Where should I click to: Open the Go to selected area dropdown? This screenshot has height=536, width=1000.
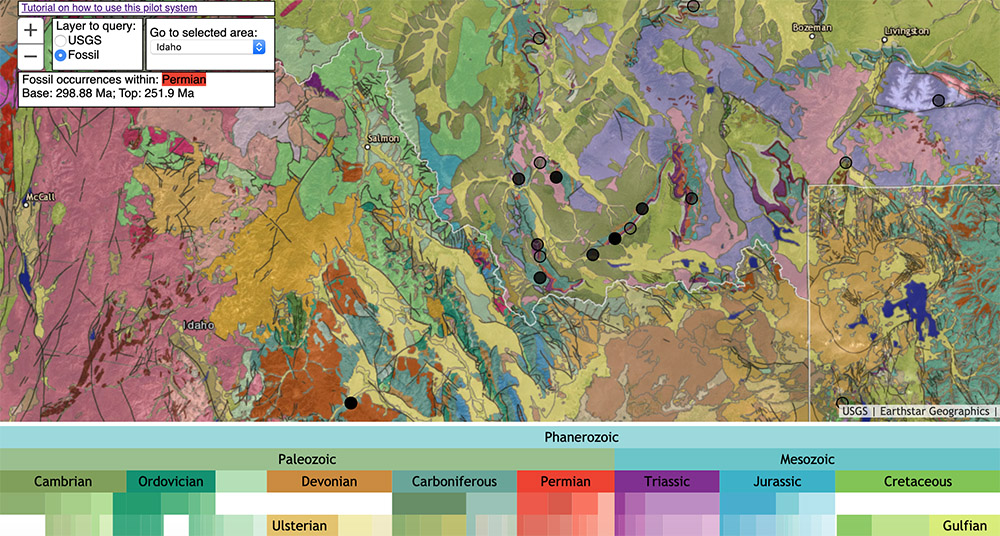coord(207,47)
